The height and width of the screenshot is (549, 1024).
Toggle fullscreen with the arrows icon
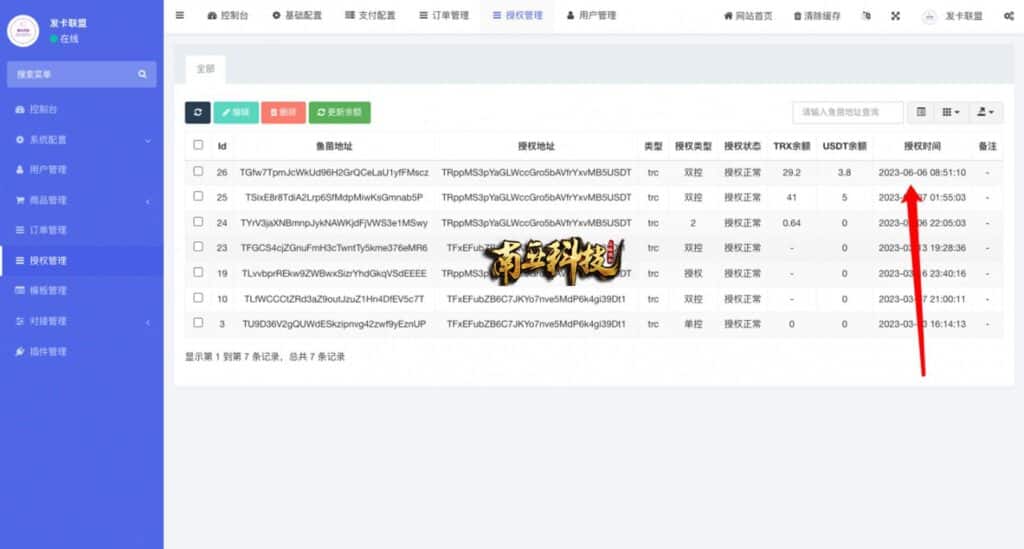click(895, 16)
